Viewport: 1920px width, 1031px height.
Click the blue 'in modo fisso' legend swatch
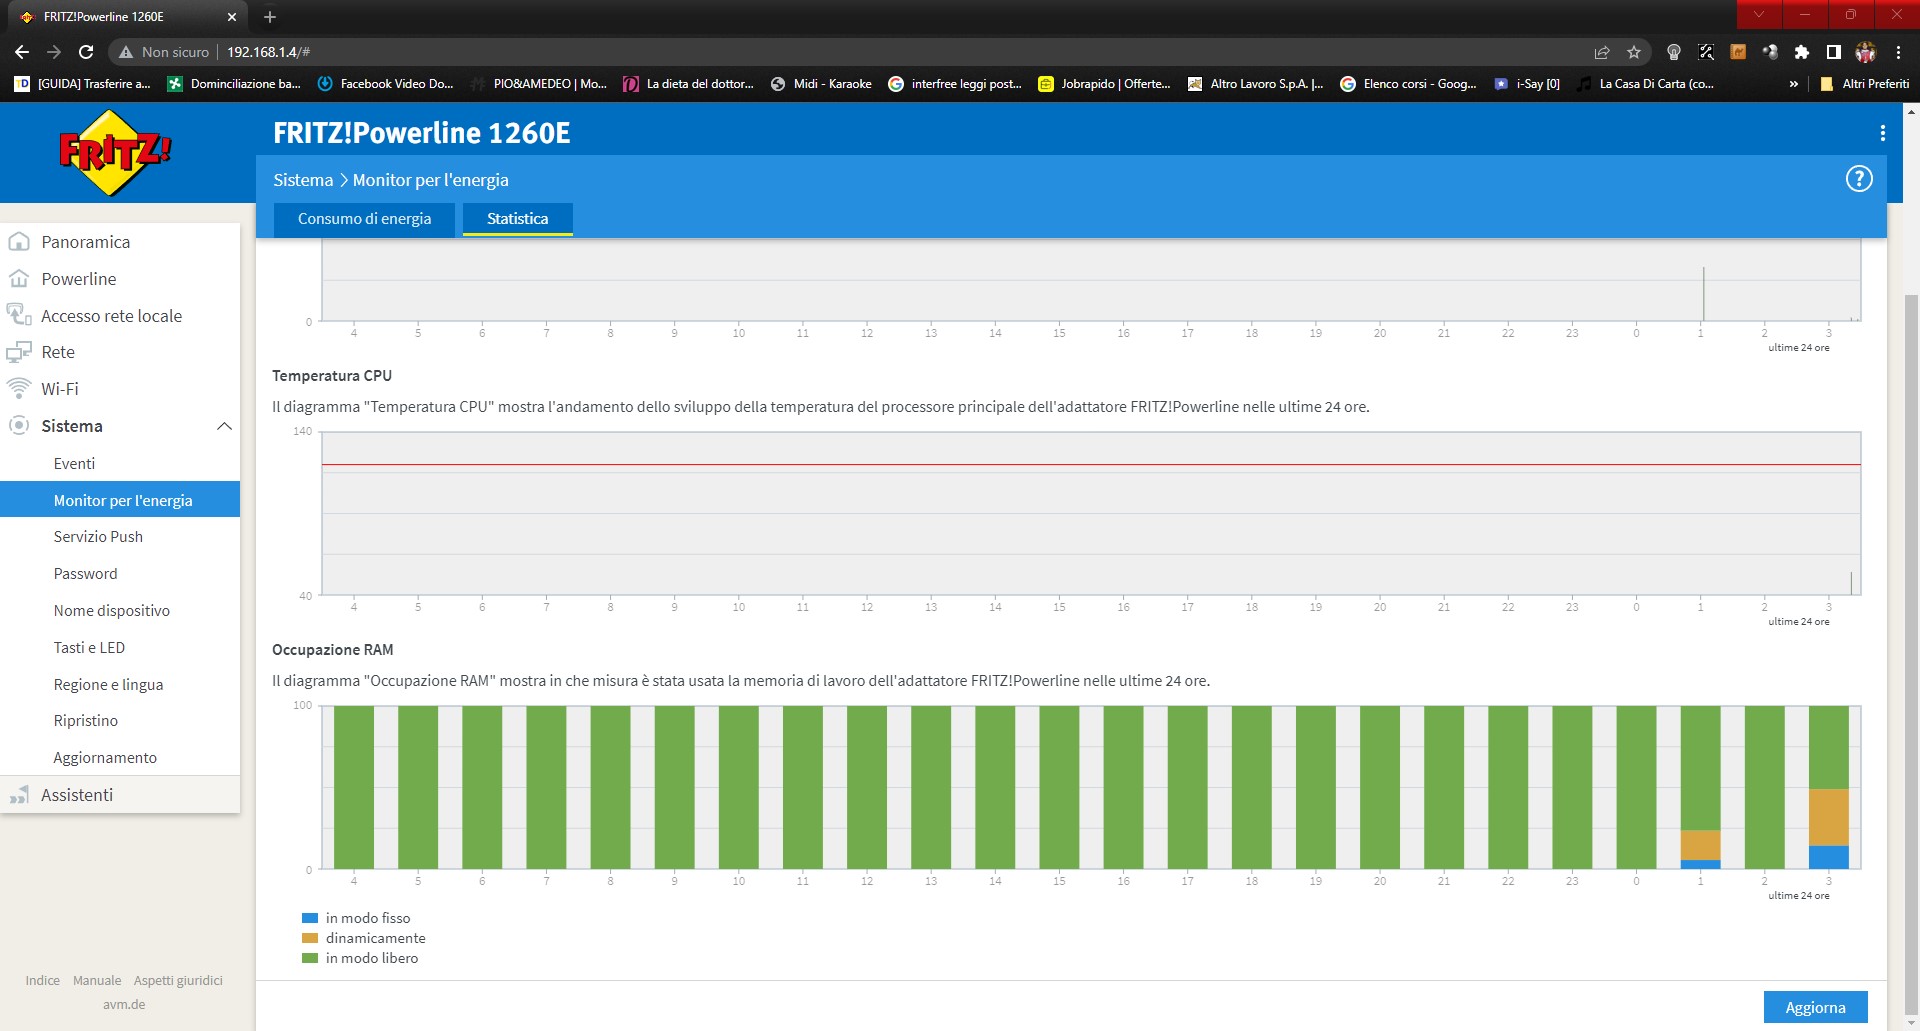tap(310, 918)
